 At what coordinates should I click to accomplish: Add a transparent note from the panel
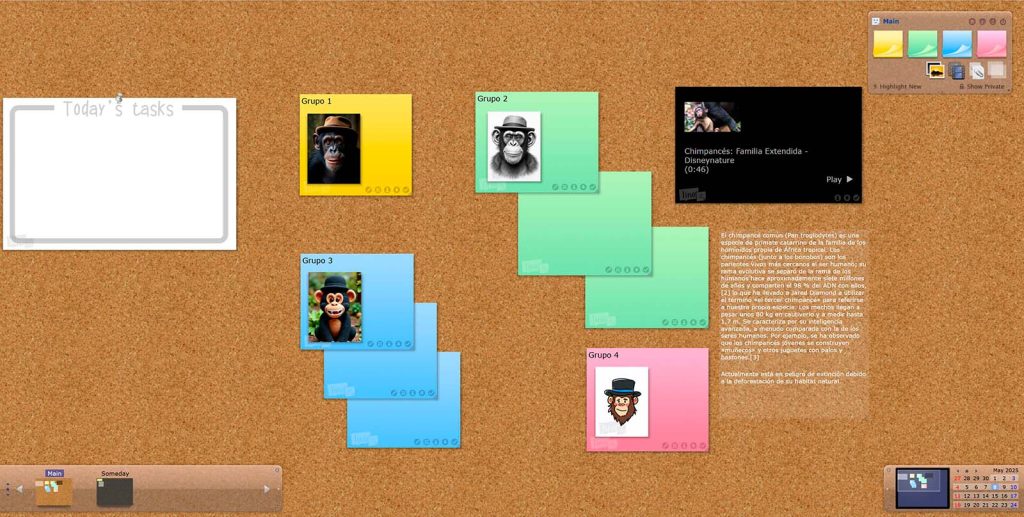point(997,70)
